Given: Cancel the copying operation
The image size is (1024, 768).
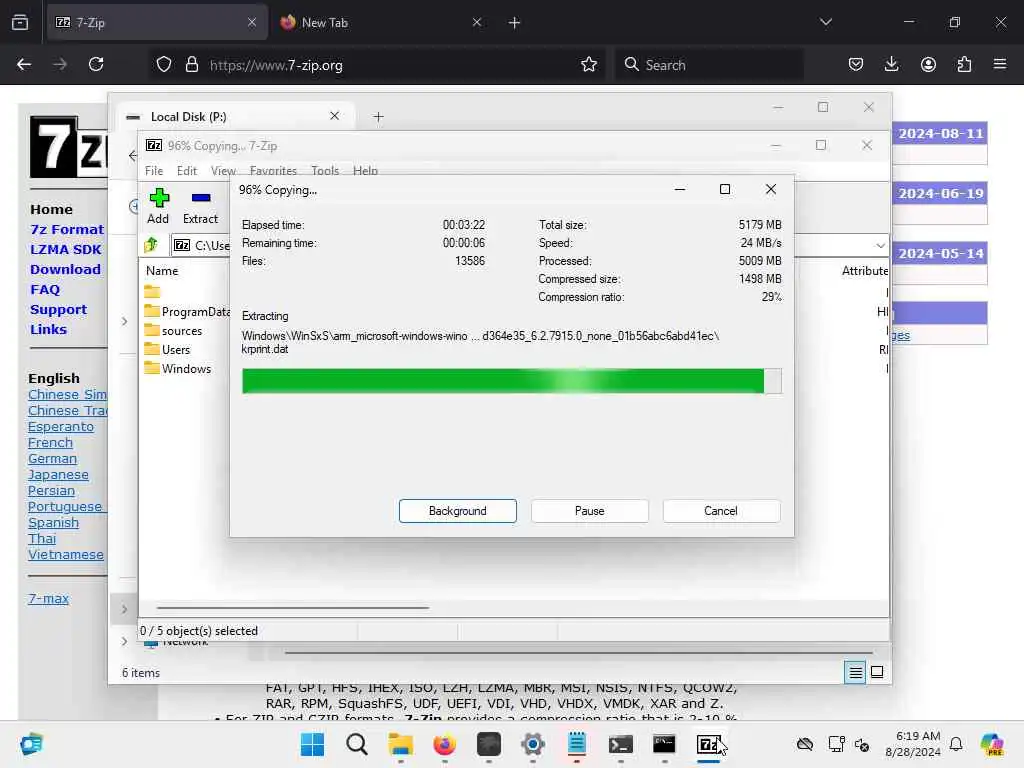Looking at the screenshot, I should point(721,511).
